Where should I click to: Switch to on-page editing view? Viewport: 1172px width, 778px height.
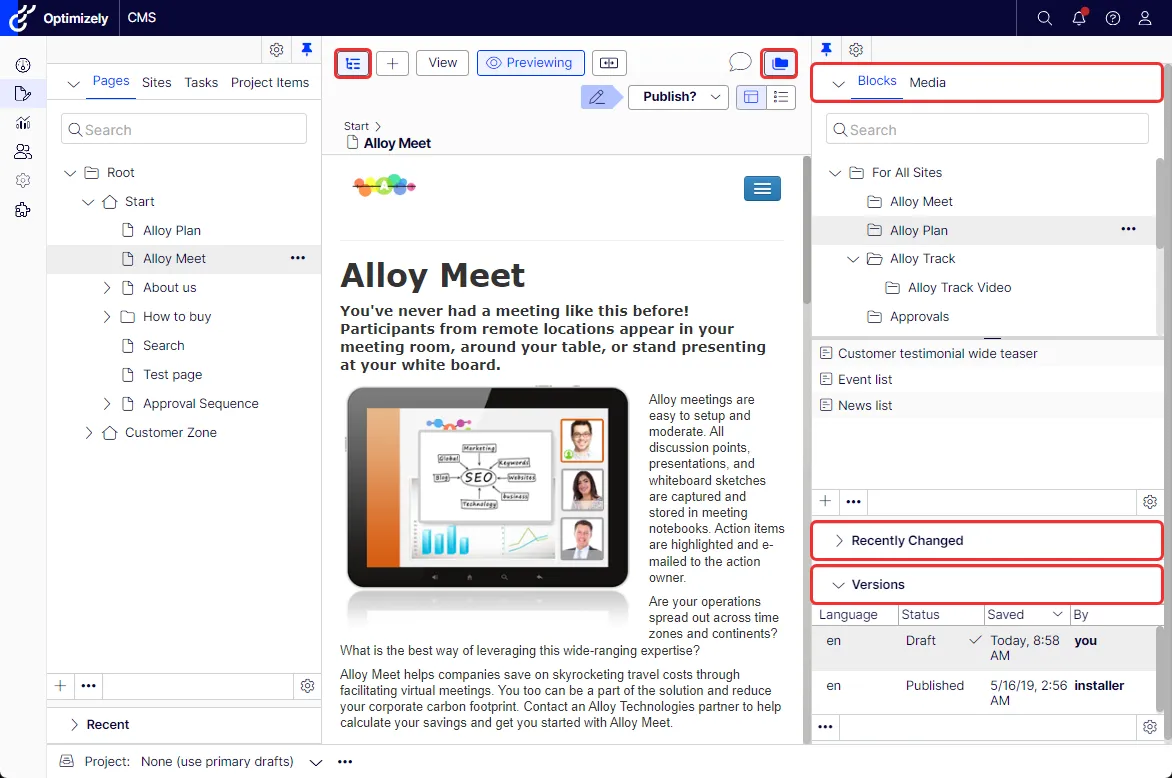[751, 97]
